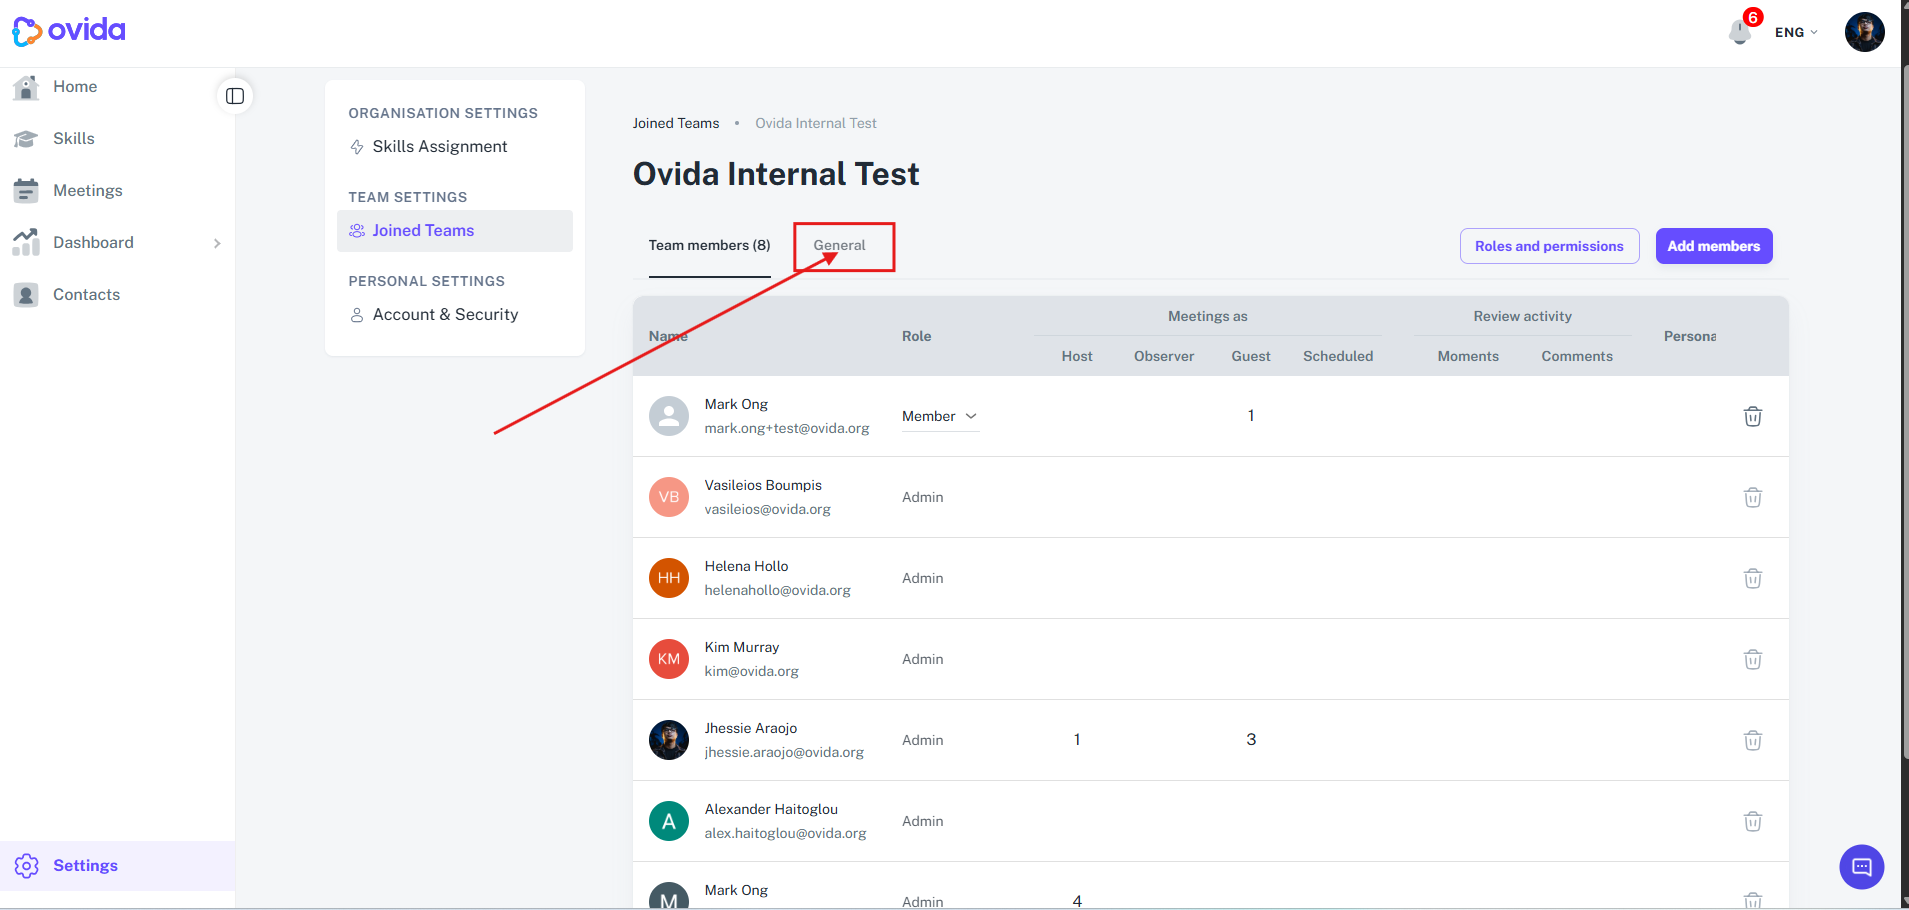Image resolution: width=1909 pixels, height=910 pixels.
Task: Delete member Mark Ong with trash icon
Action: (x=1753, y=417)
